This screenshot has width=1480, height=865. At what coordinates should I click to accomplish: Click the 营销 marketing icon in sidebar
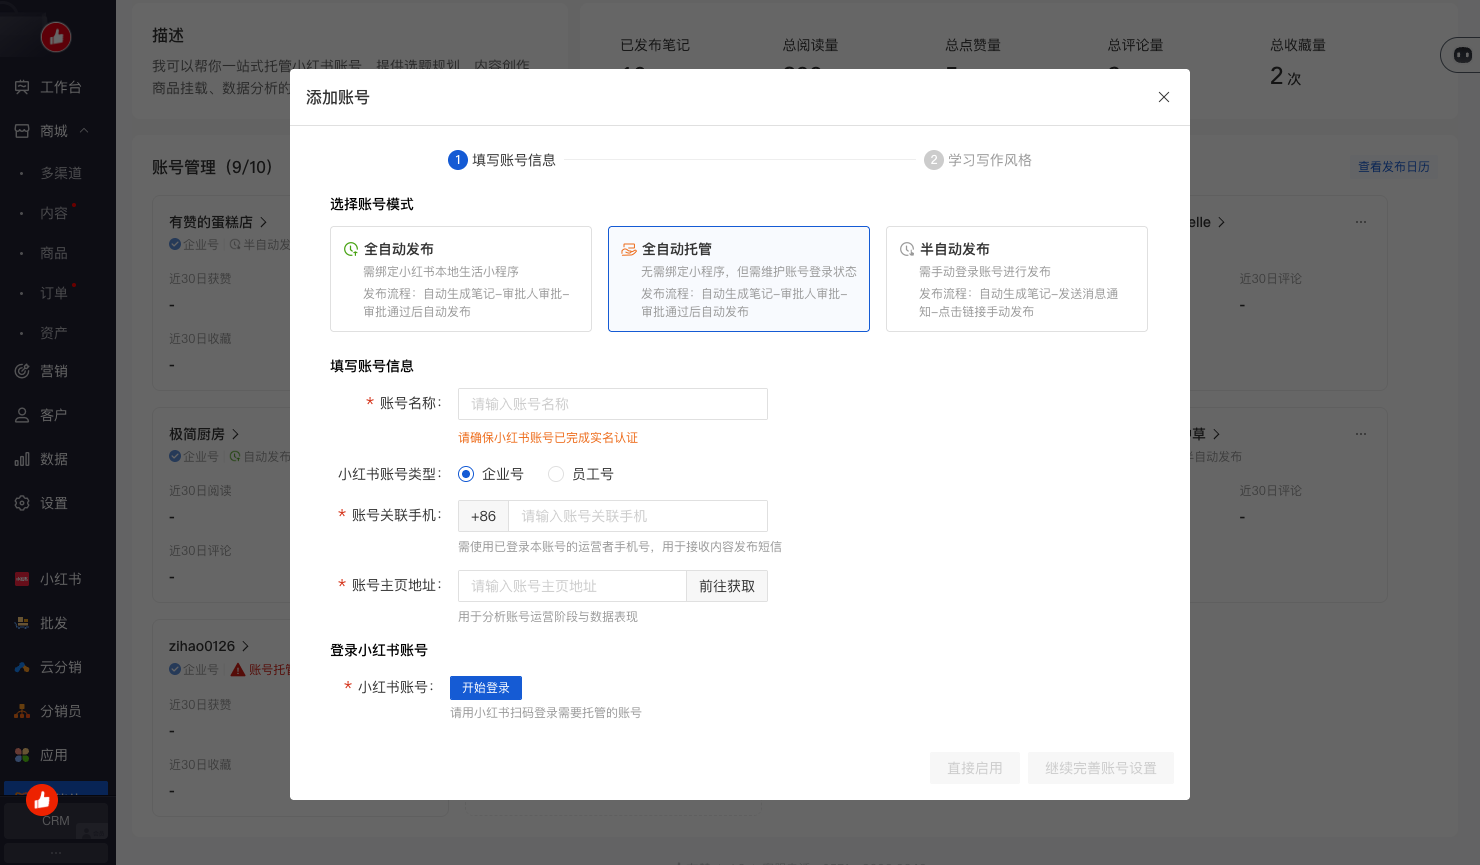[x=22, y=371]
